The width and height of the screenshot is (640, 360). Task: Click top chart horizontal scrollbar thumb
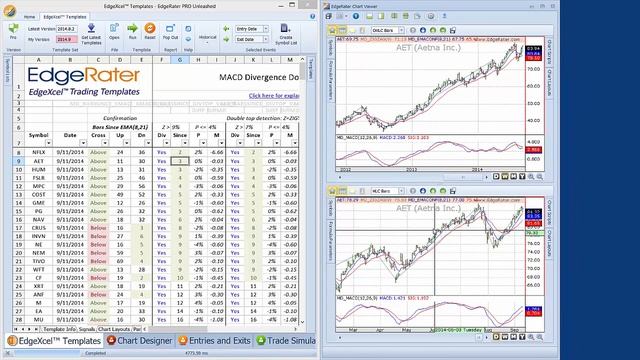click(x=462, y=177)
